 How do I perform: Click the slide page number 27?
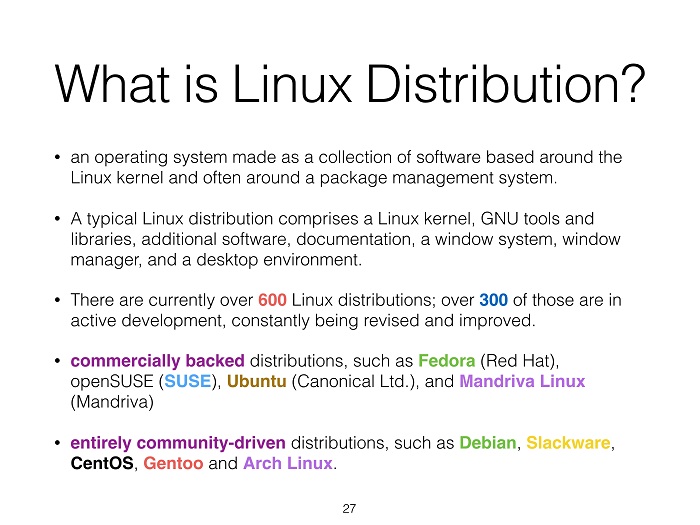point(349,508)
